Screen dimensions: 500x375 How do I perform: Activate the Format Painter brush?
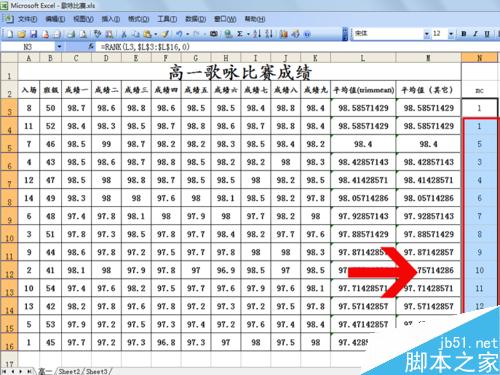point(165,34)
